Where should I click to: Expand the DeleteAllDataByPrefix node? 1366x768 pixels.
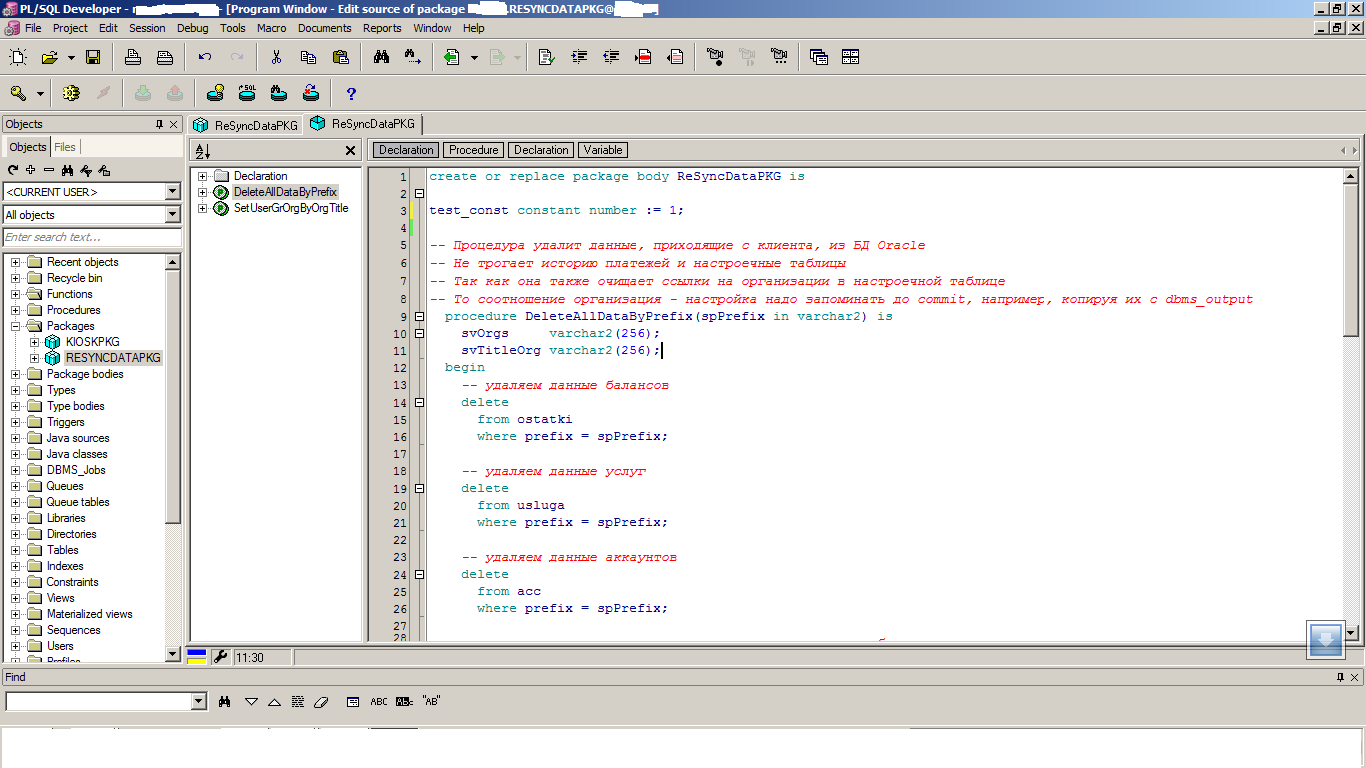(x=203, y=192)
